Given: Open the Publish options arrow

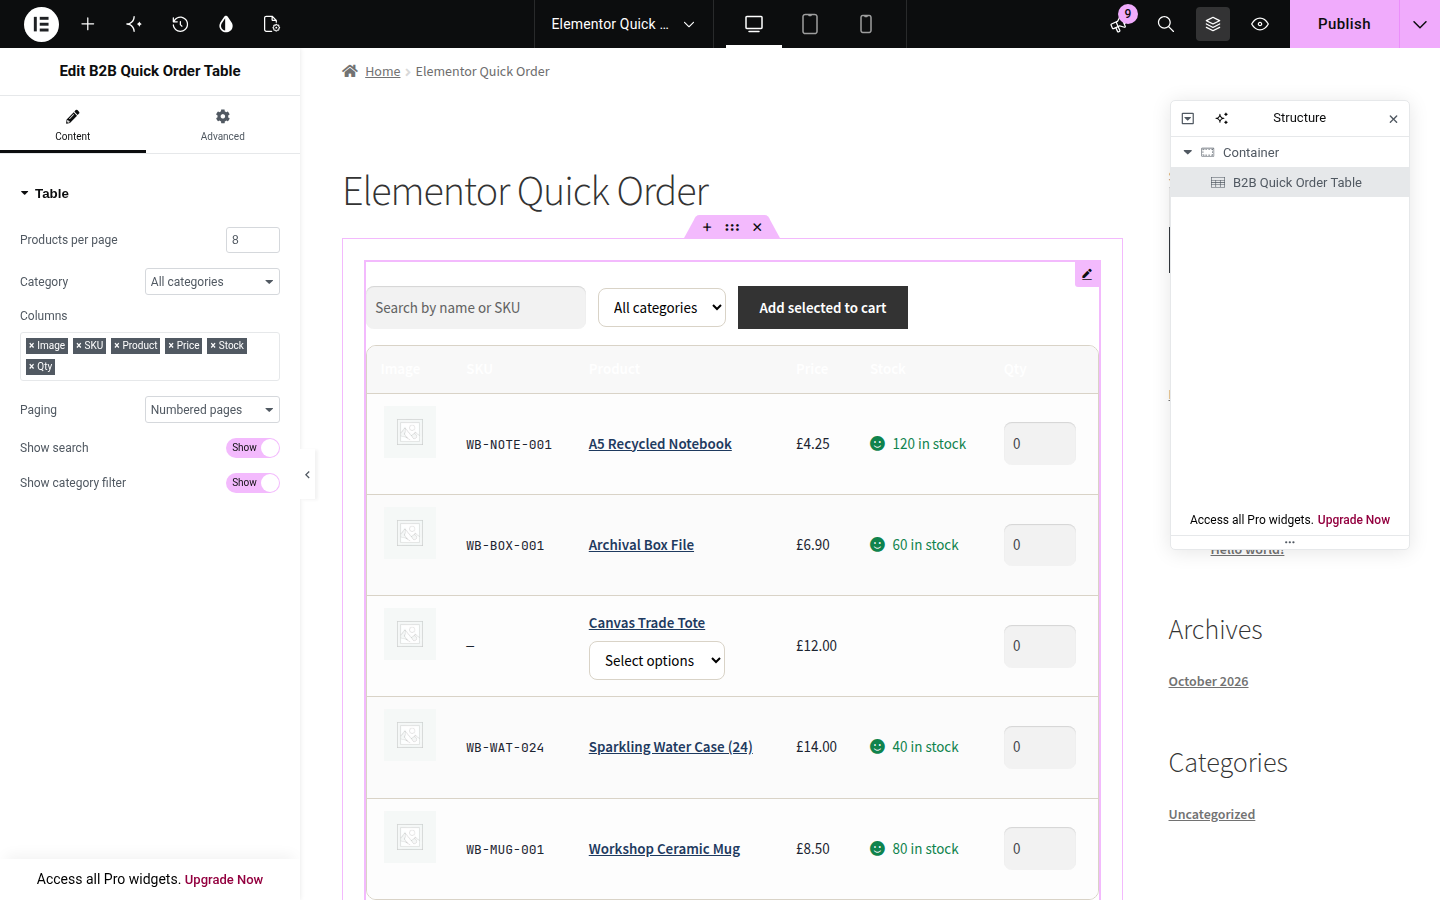Looking at the screenshot, I should click(x=1420, y=24).
